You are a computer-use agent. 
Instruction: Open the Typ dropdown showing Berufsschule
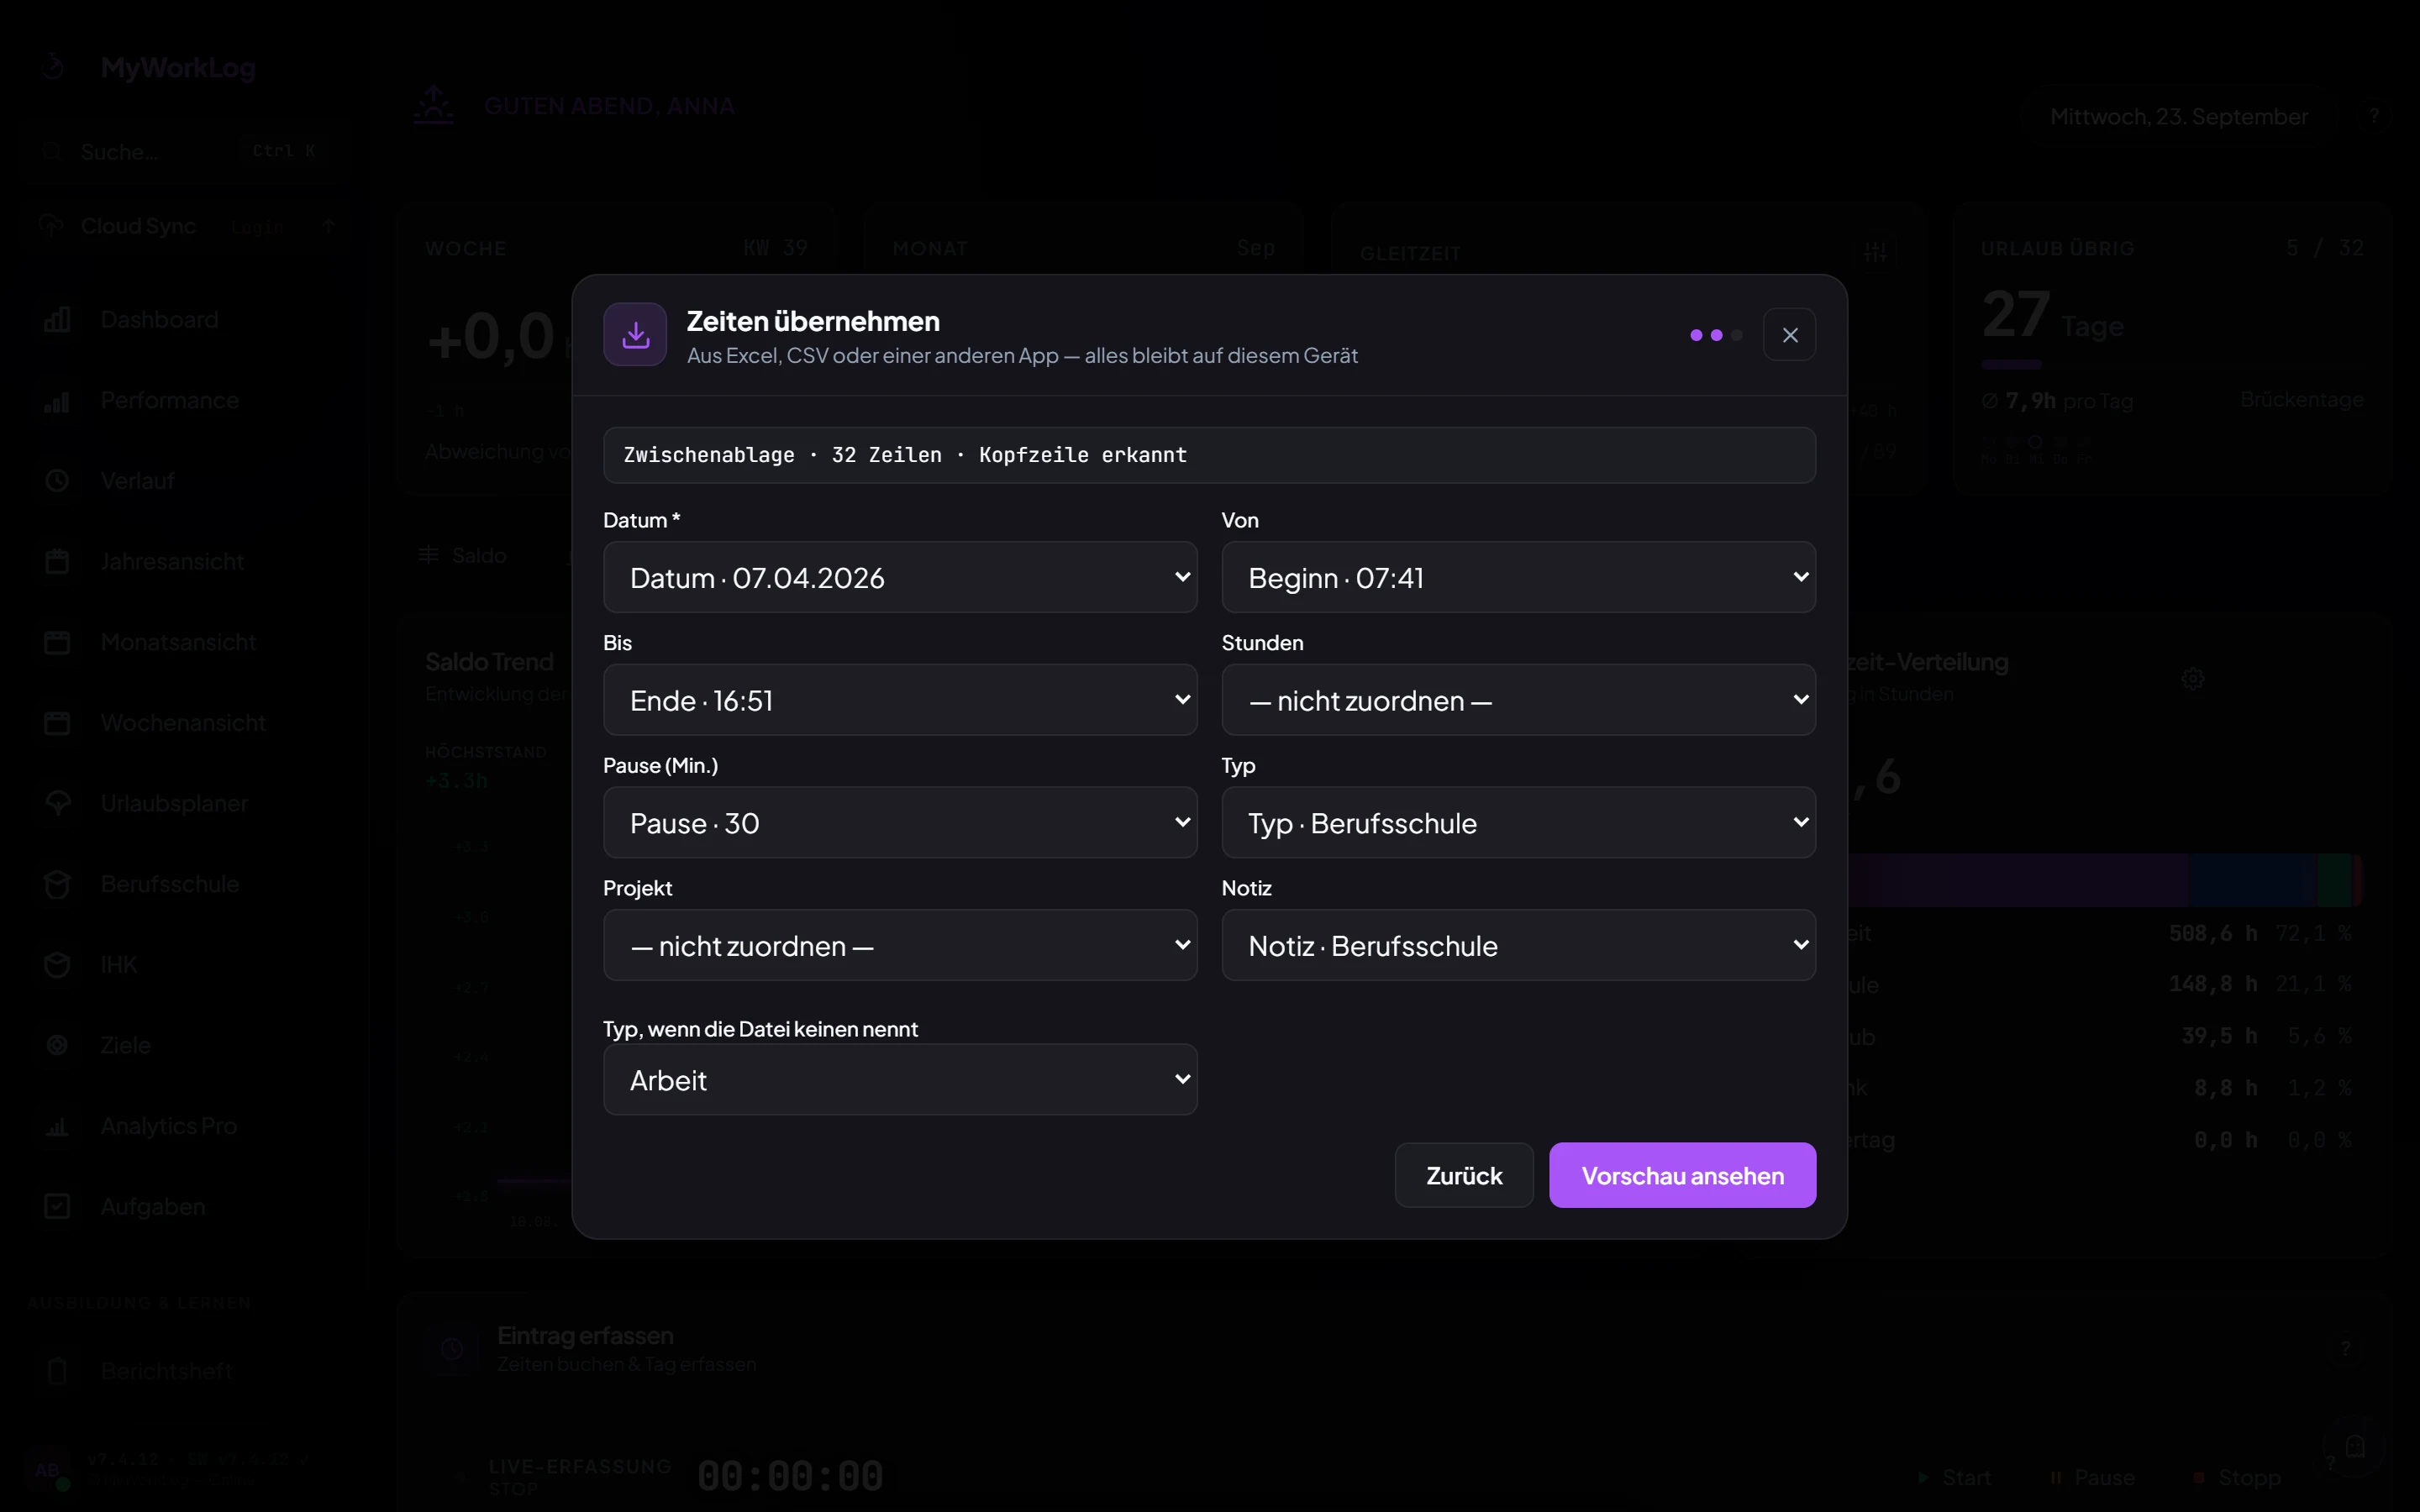click(x=1518, y=822)
